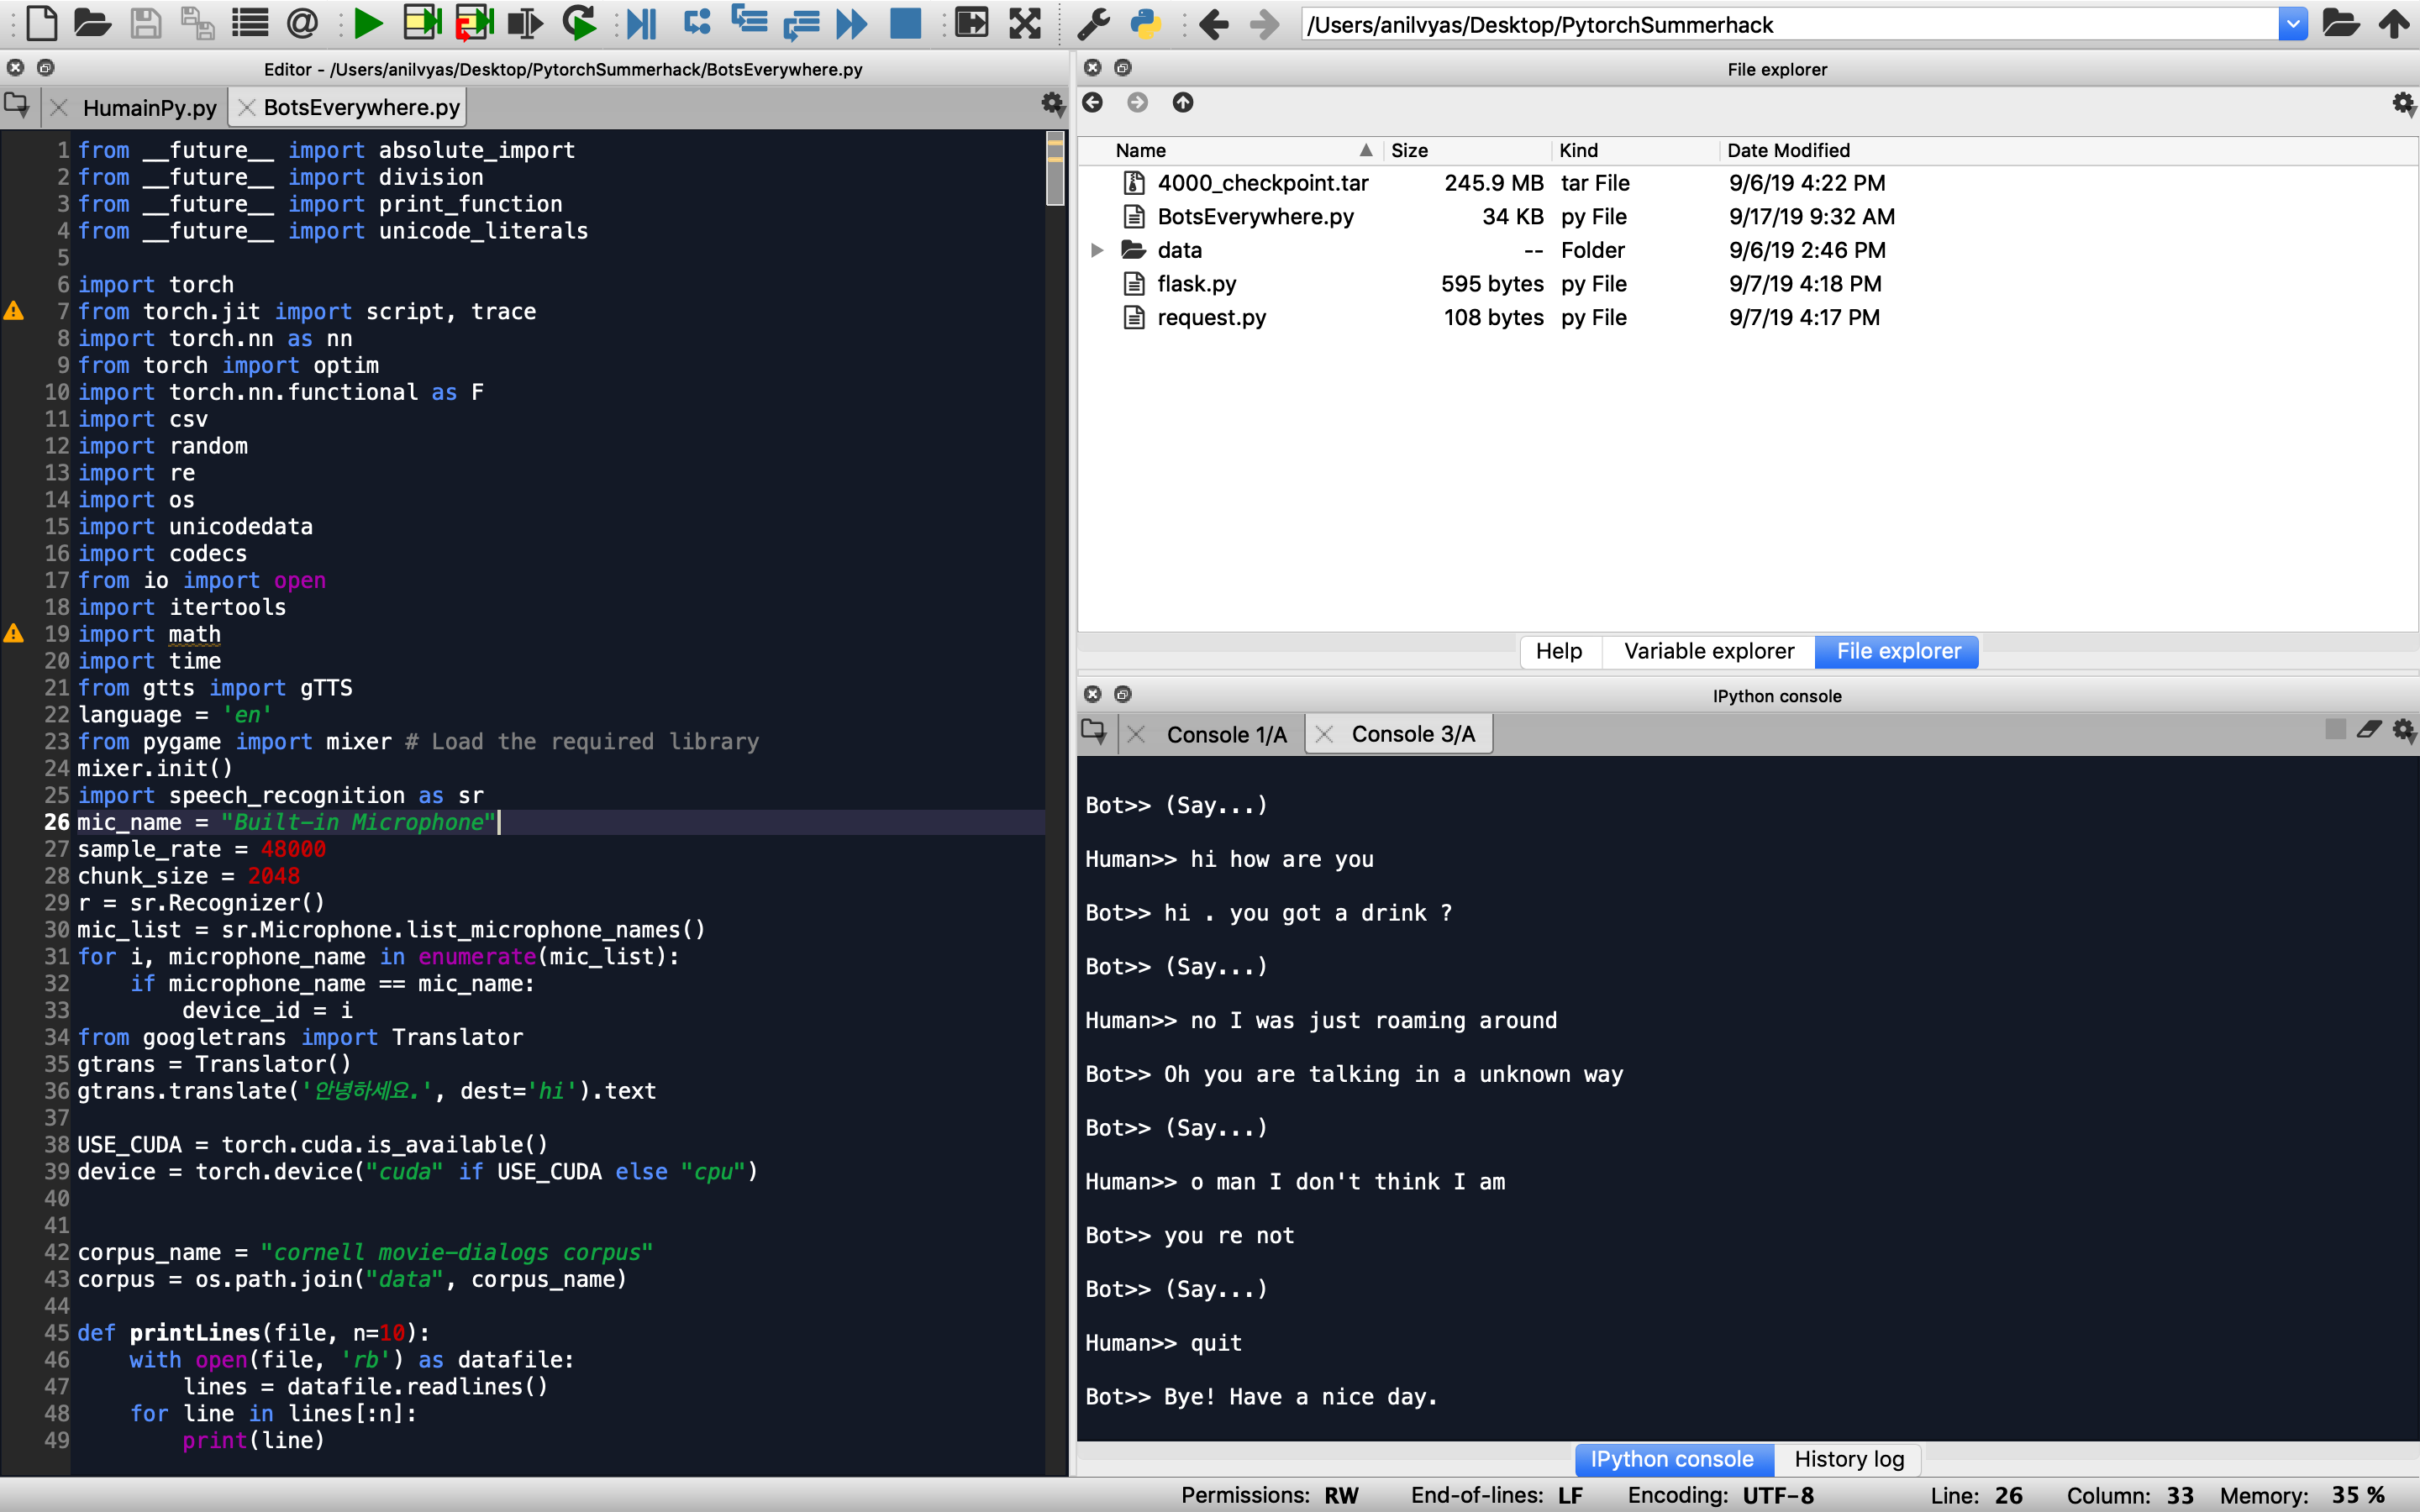Click the Re-run last script icon
Viewport: 2420px width, 1512px height.
coord(579,23)
